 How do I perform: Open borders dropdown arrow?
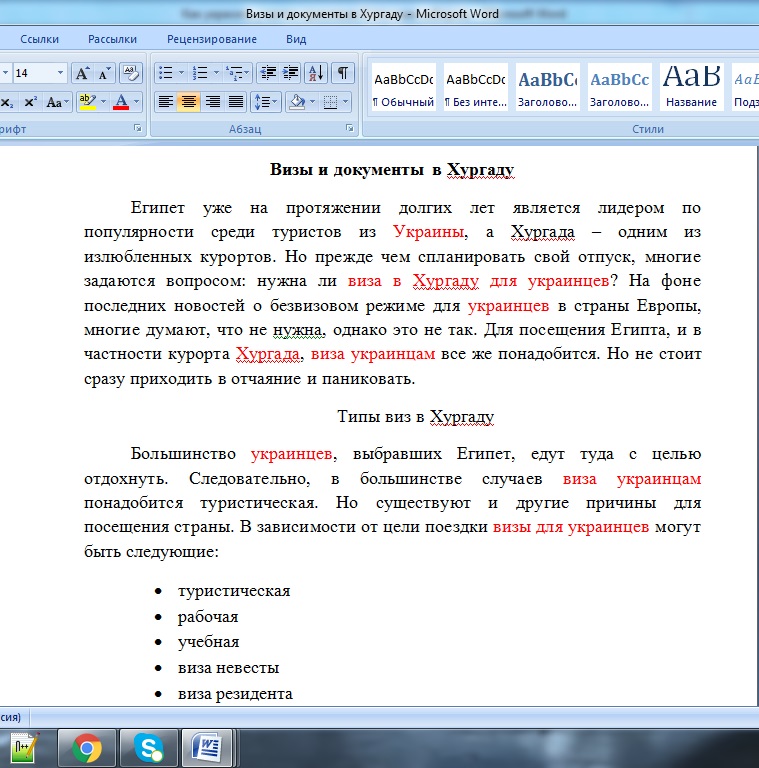tap(346, 102)
